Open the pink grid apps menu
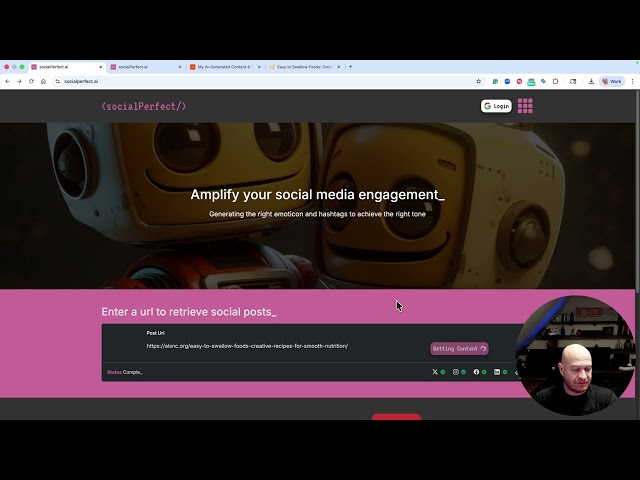Viewport: 640px width, 480px height. tap(525, 106)
